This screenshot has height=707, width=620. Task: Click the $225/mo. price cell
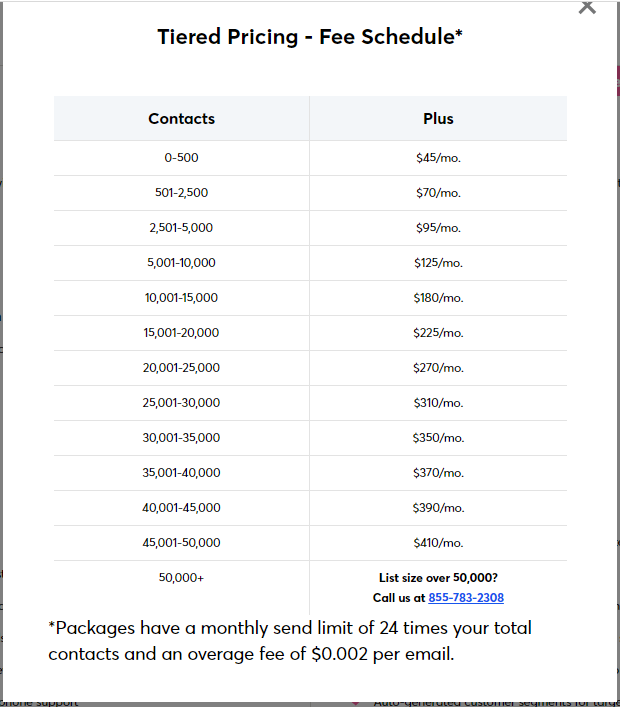[x=438, y=333]
